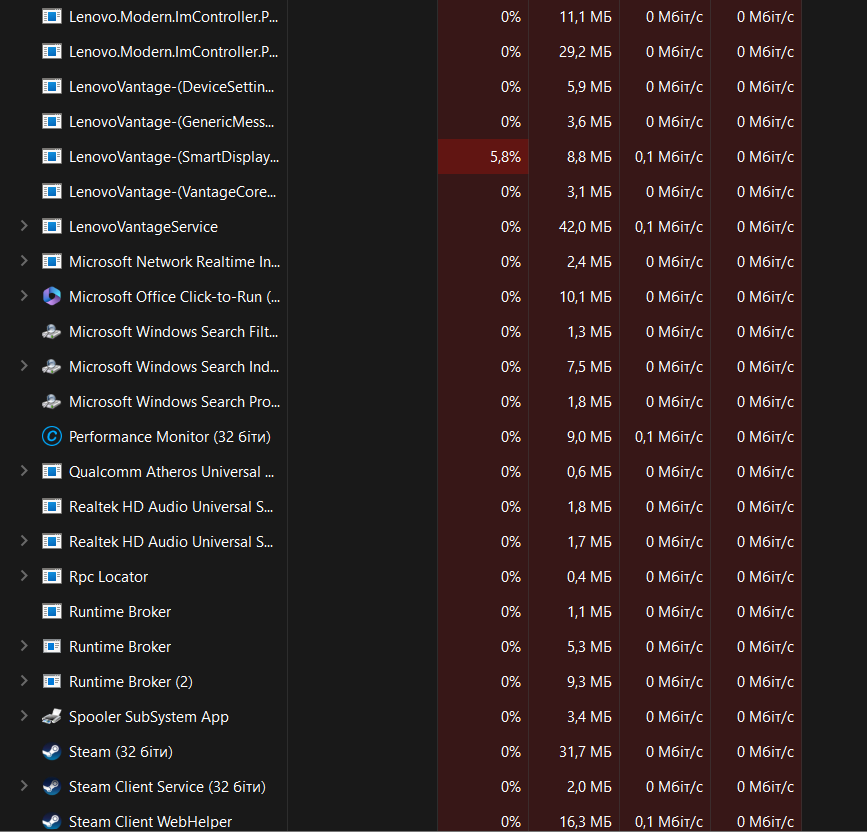The image size is (867, 832).
Task: Click the Runtime Broker (2) process icon
Action: pos(51,681)
